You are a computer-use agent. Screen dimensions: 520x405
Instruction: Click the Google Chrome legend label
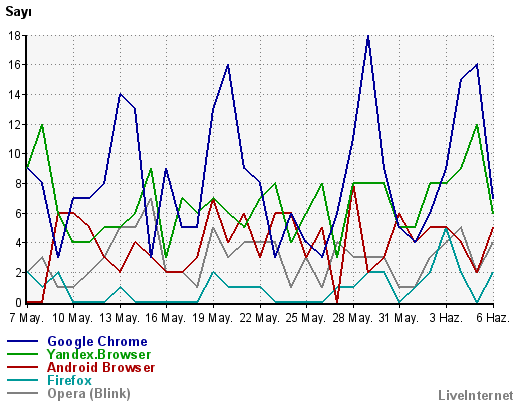point(97,342)
